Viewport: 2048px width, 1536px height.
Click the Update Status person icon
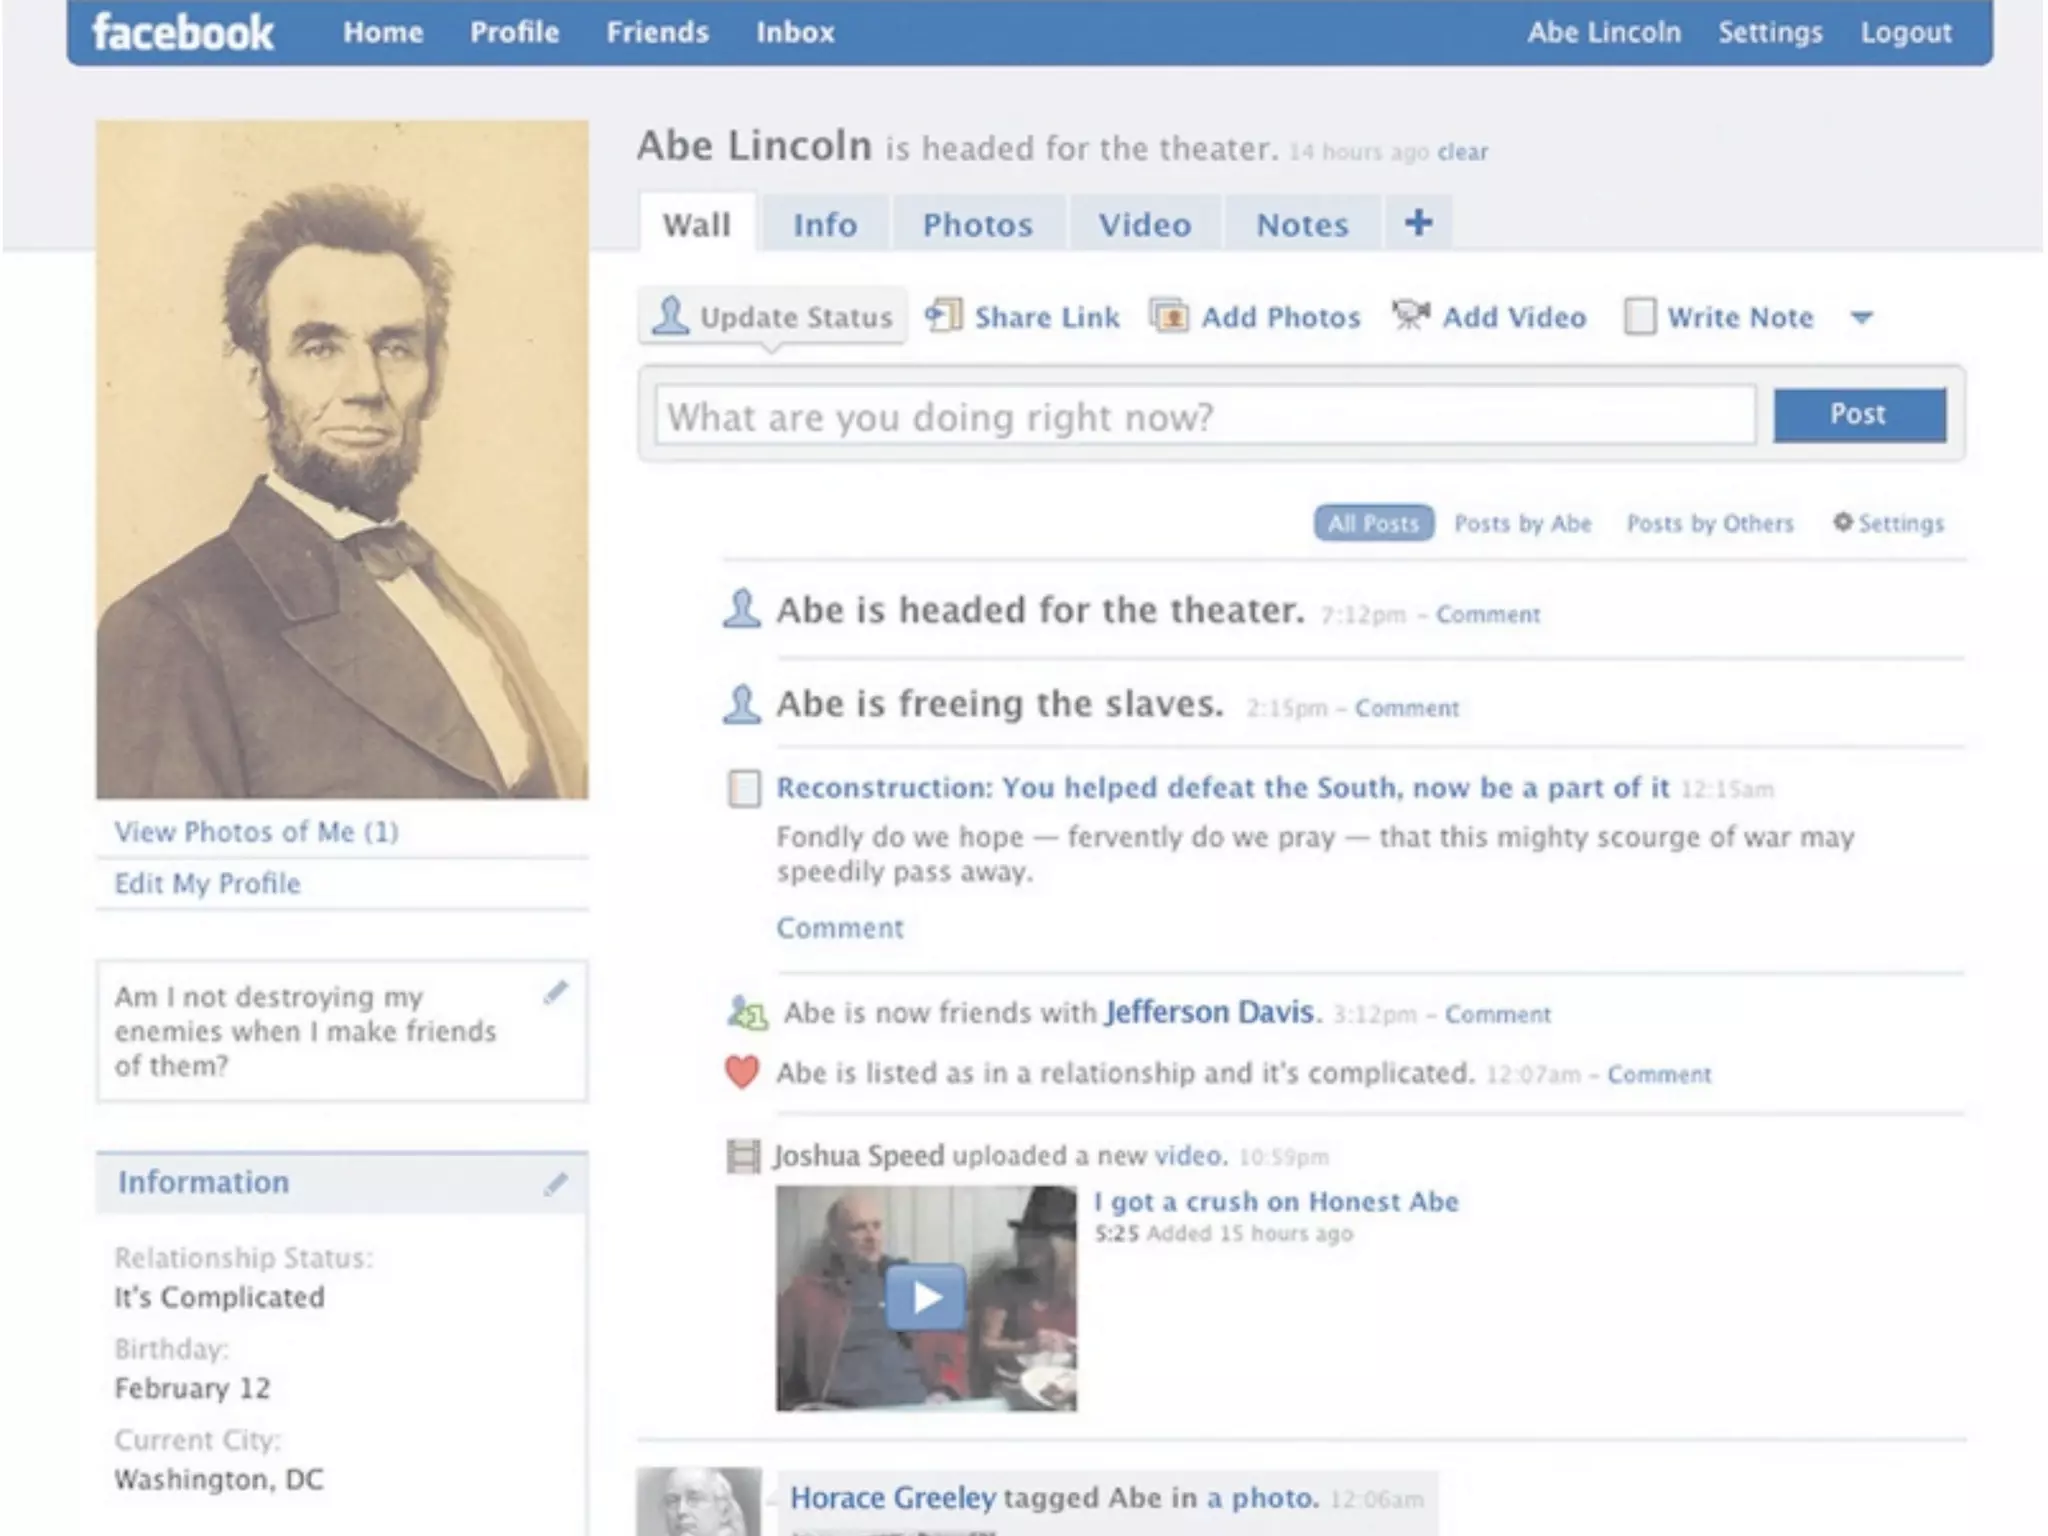(x=670, y=316)
